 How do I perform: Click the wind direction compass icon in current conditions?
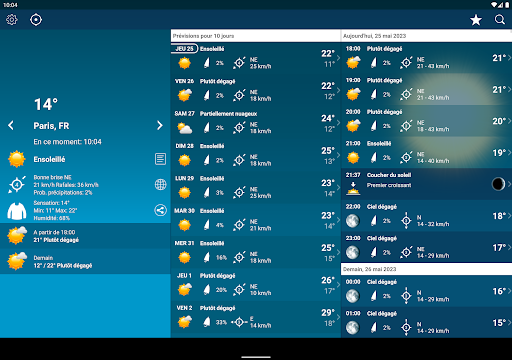pos(17,184)
